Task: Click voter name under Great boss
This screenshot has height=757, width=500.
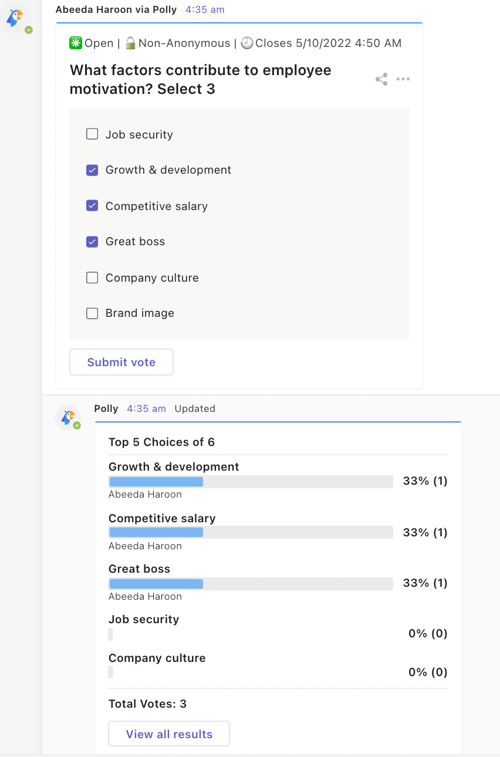Action: [x=145, y=596]
